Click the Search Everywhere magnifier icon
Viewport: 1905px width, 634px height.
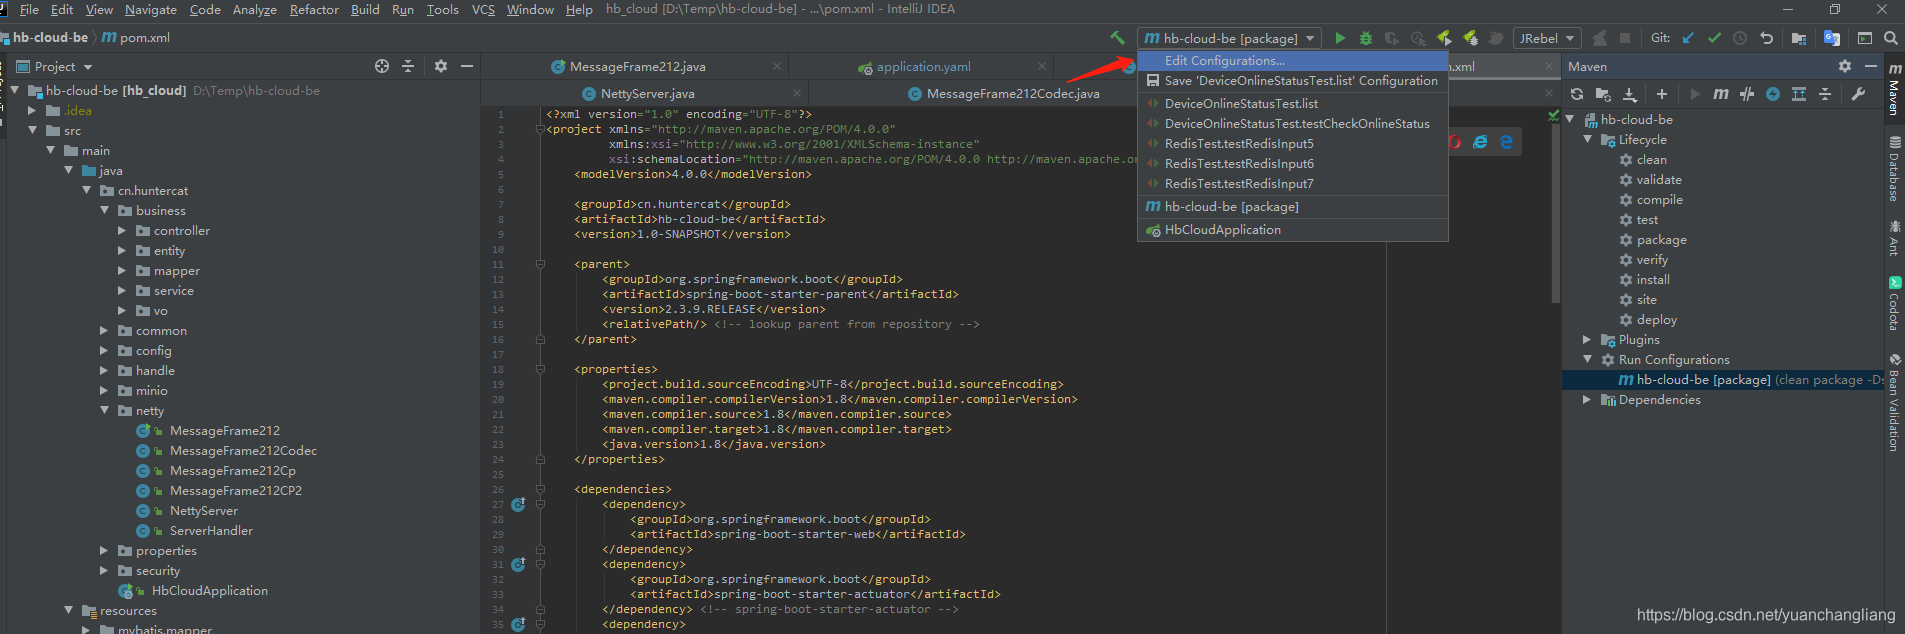(x=1891, y=38)
